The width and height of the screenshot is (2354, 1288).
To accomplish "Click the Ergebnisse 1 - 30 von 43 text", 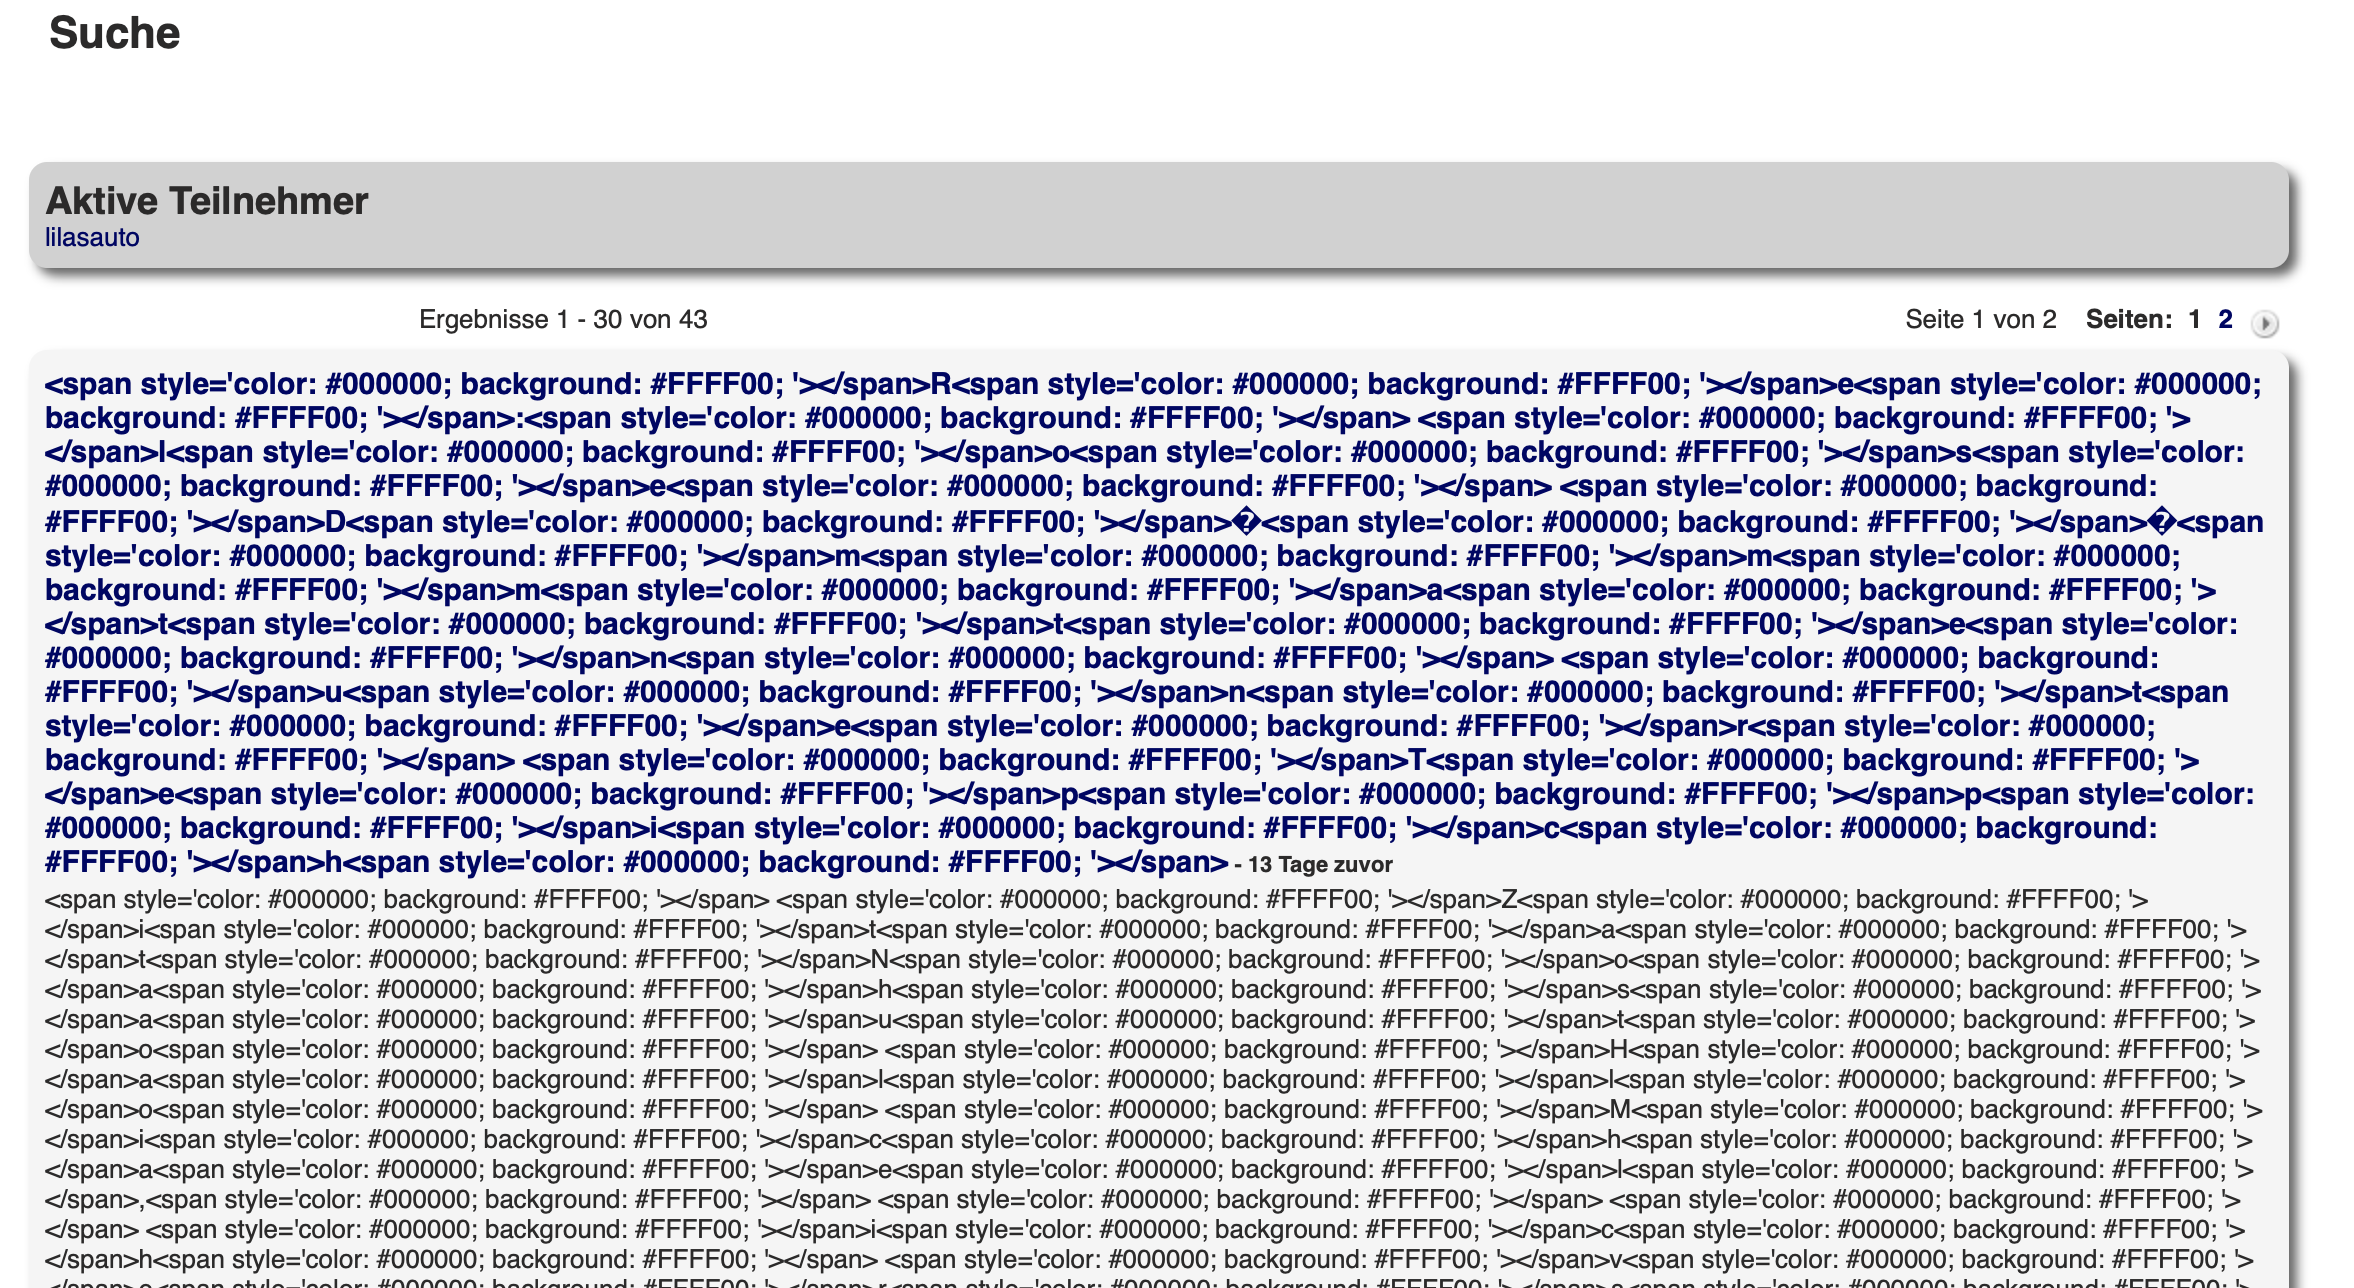I will click(563, 319).
